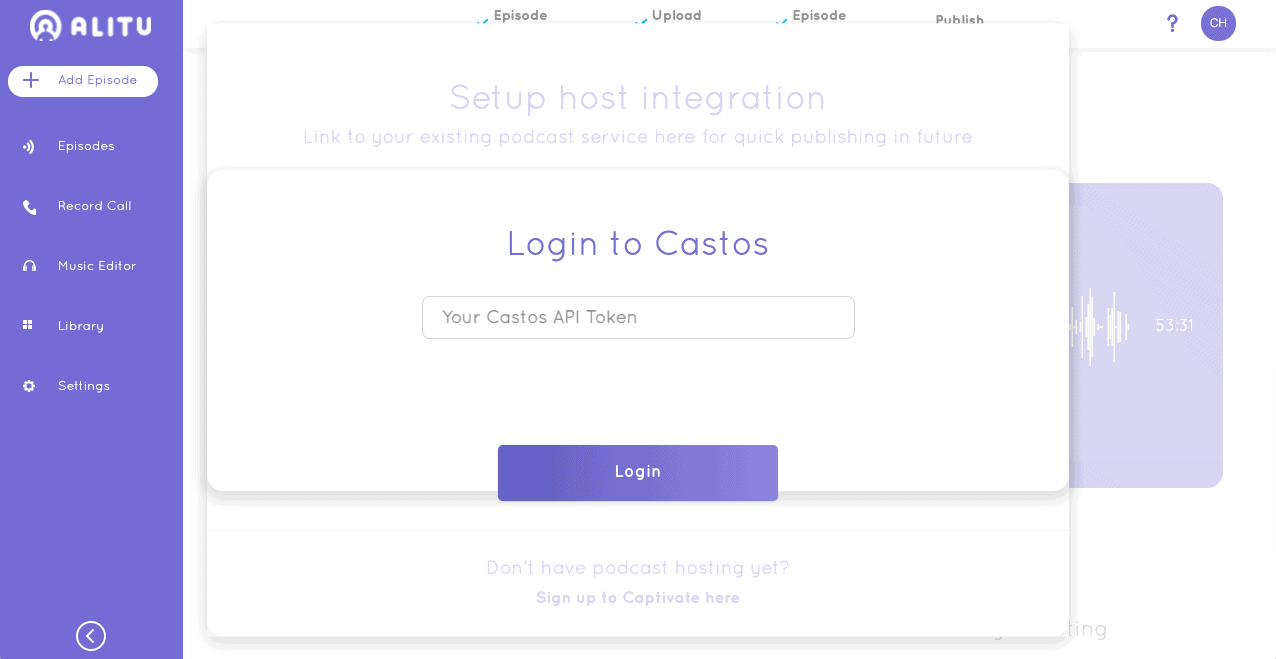
Task: Click the Add Episode label
Action: pos(97,80)
